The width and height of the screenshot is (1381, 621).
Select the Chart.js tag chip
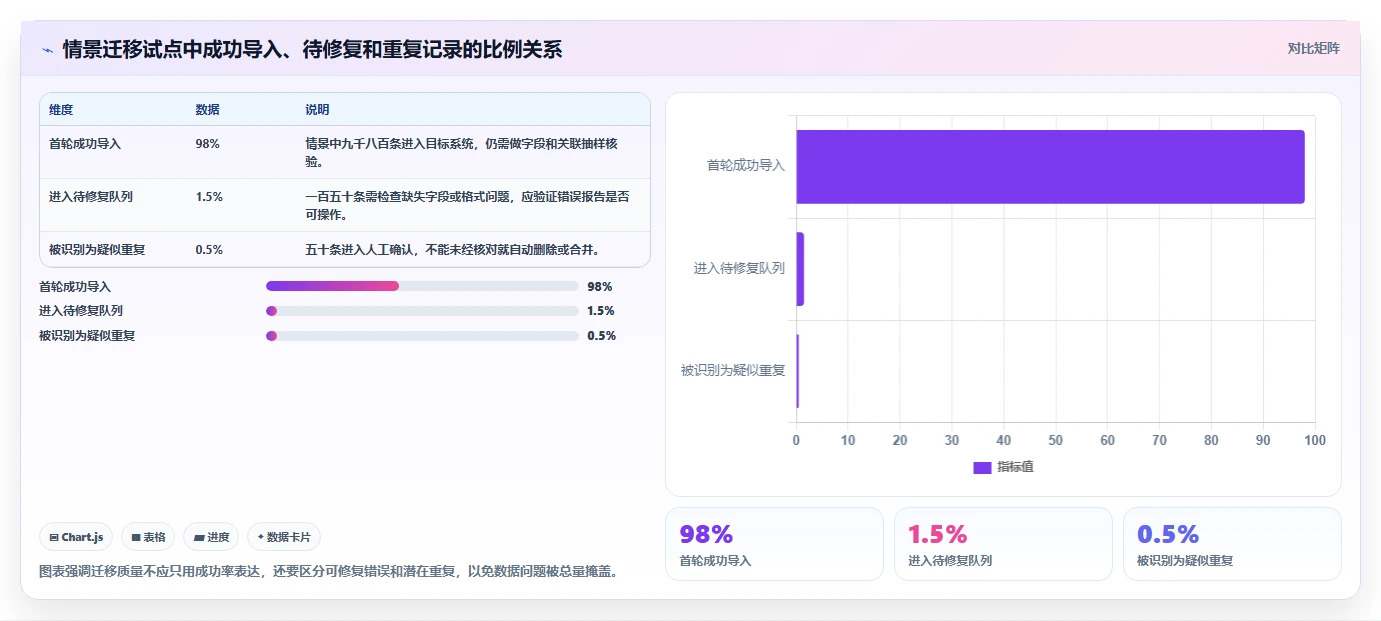76,537
